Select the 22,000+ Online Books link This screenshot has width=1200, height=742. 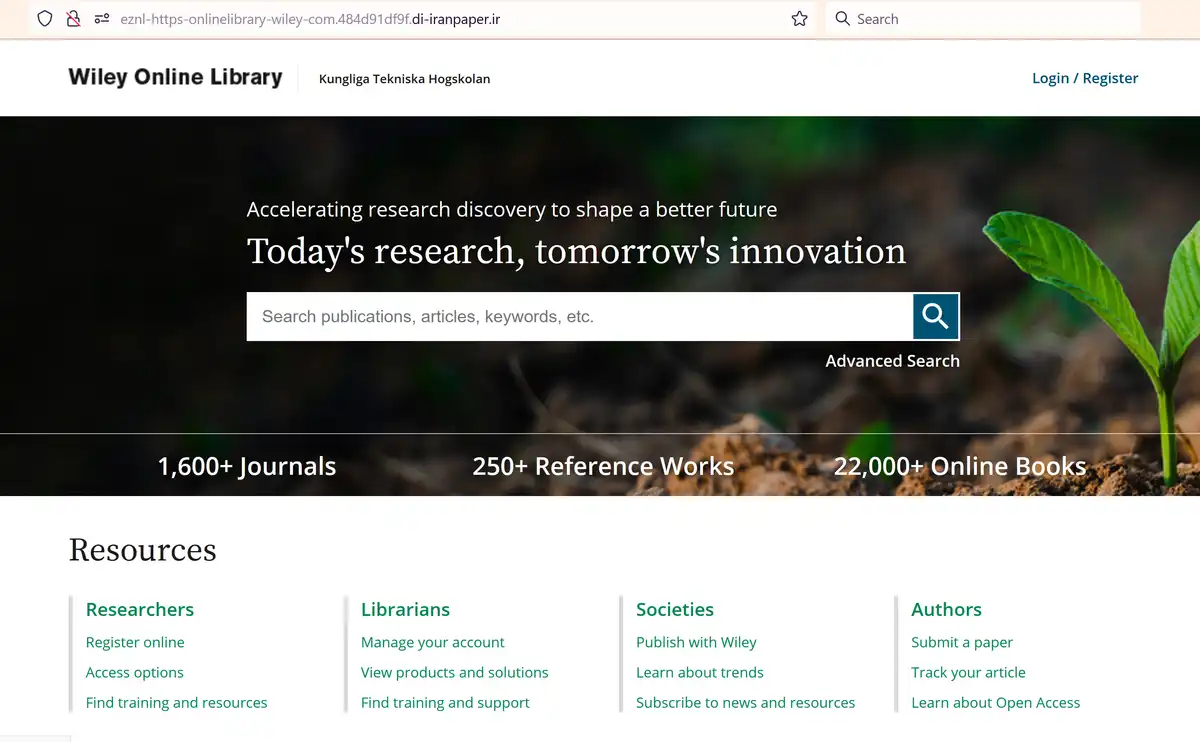(960, 466)
